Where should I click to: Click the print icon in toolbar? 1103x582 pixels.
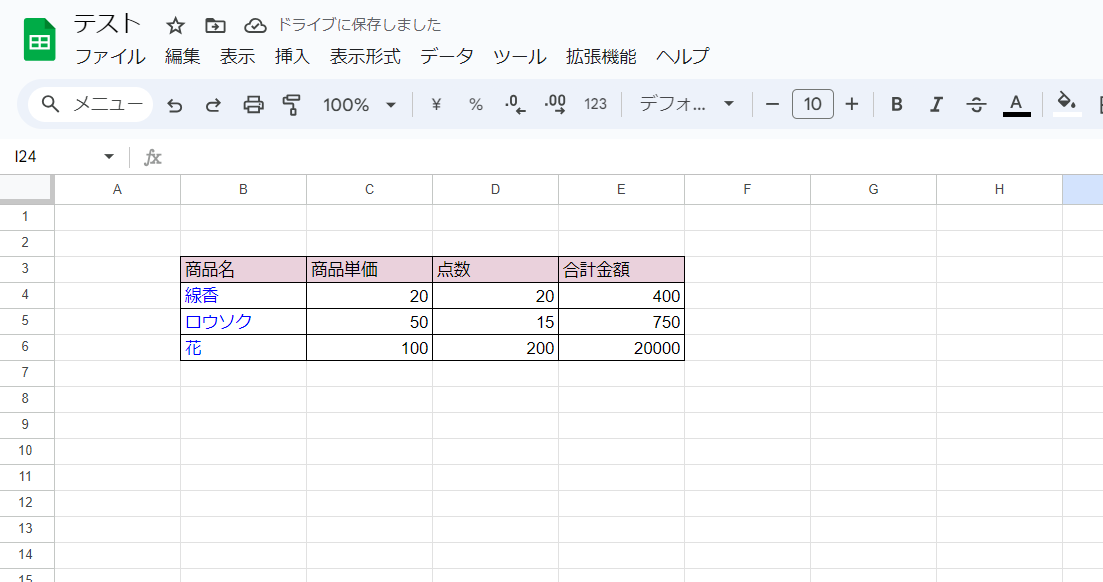click(254, 105)
